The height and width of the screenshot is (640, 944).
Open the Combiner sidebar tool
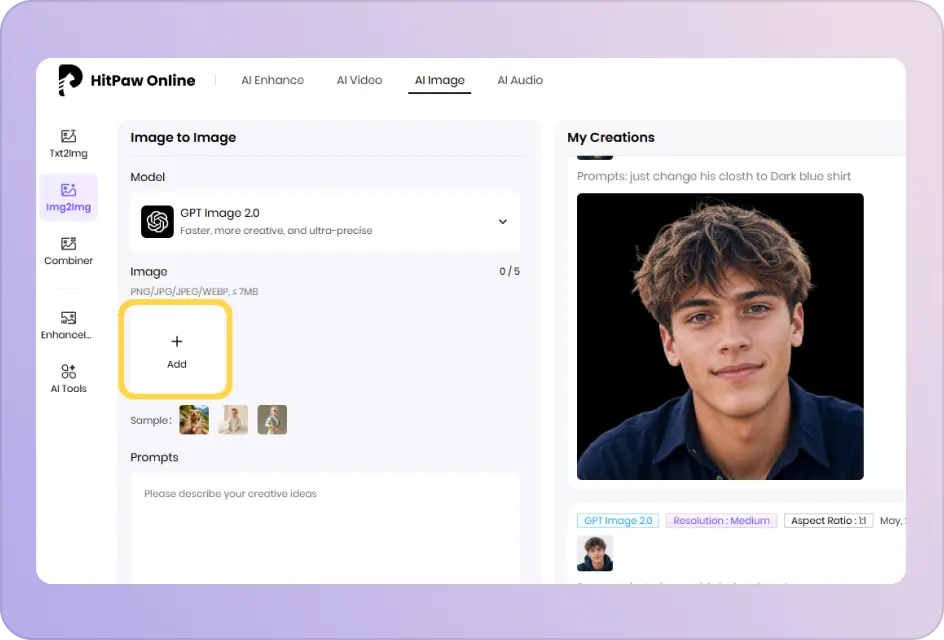[x=68, y=251]
